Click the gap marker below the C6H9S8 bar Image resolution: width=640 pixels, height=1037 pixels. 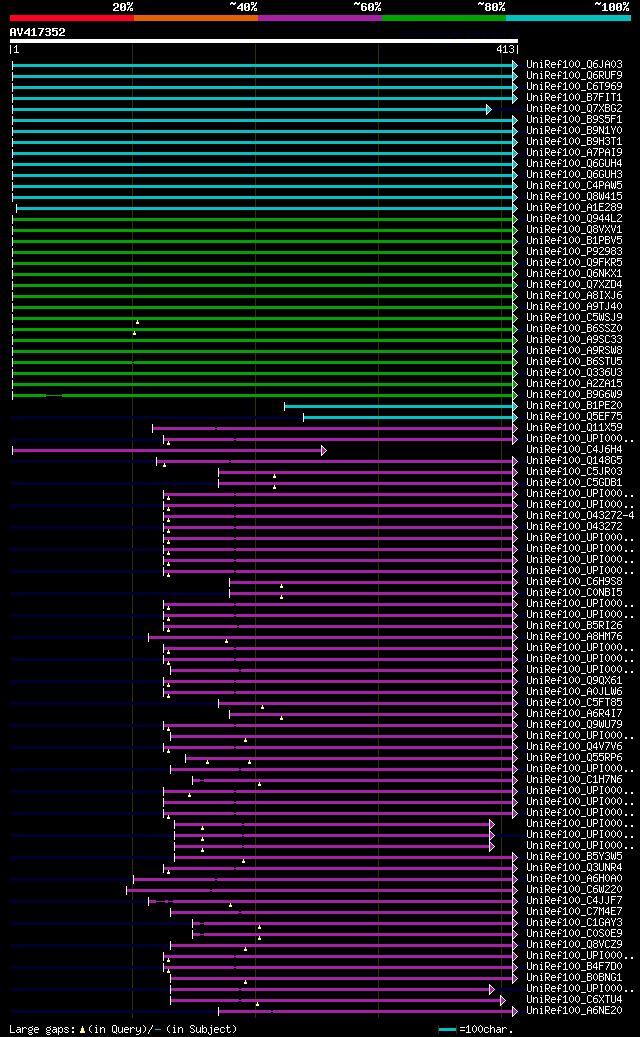[282, 586]
